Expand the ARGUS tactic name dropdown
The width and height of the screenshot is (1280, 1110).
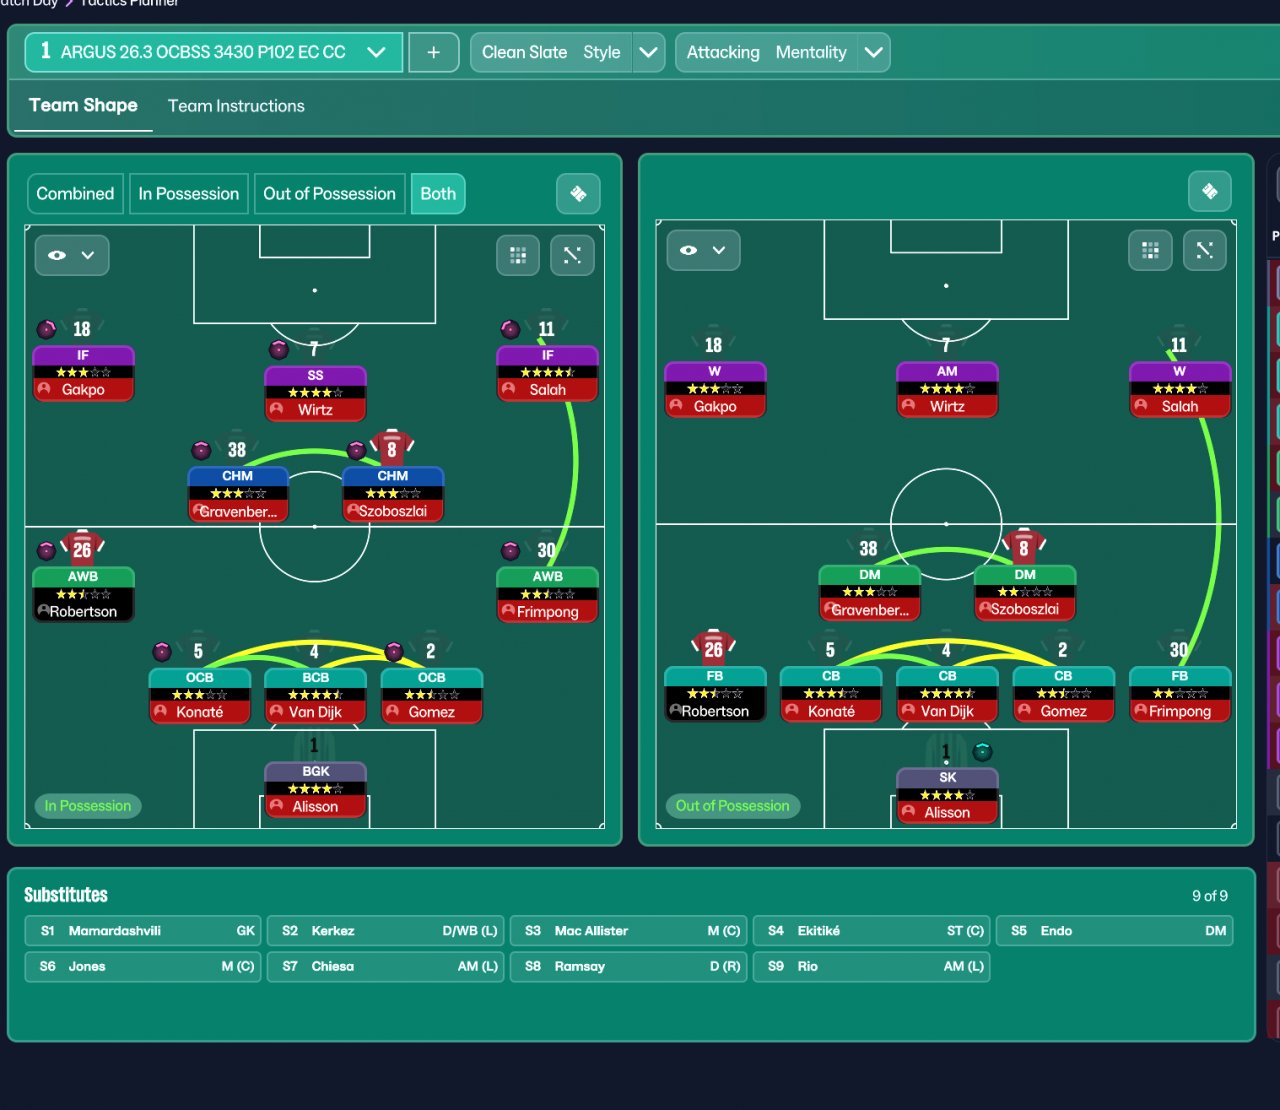(376, 52)
